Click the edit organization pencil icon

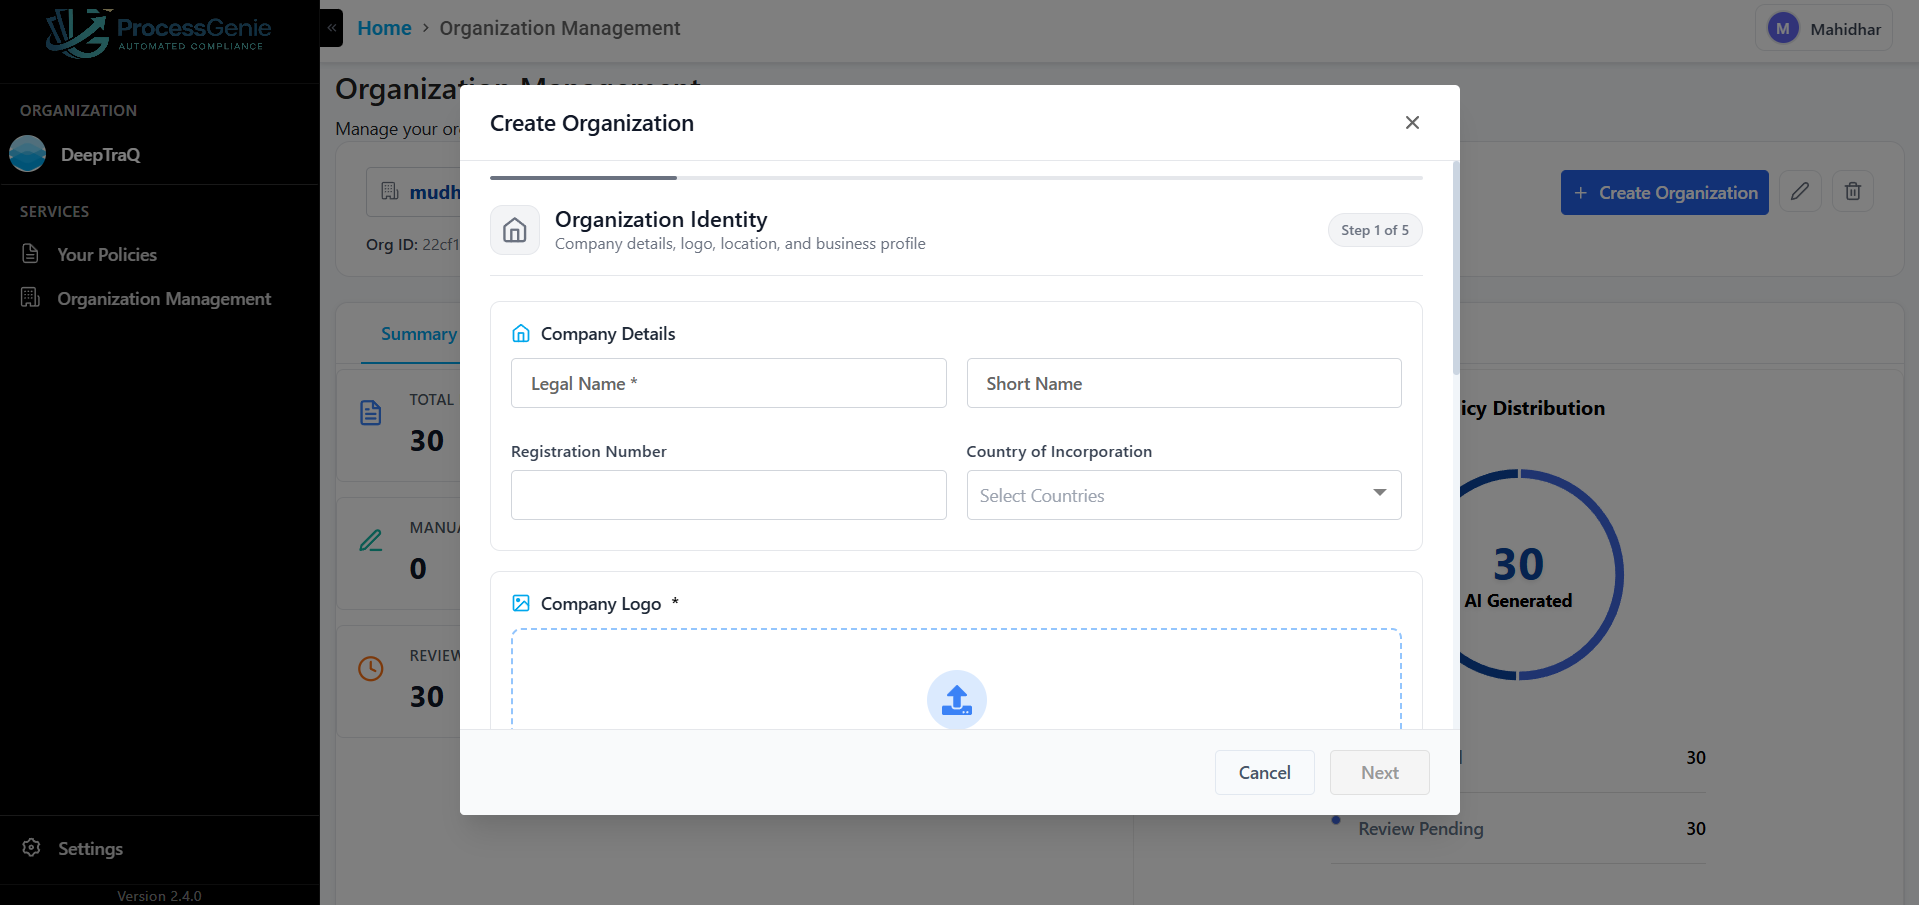1800,192
